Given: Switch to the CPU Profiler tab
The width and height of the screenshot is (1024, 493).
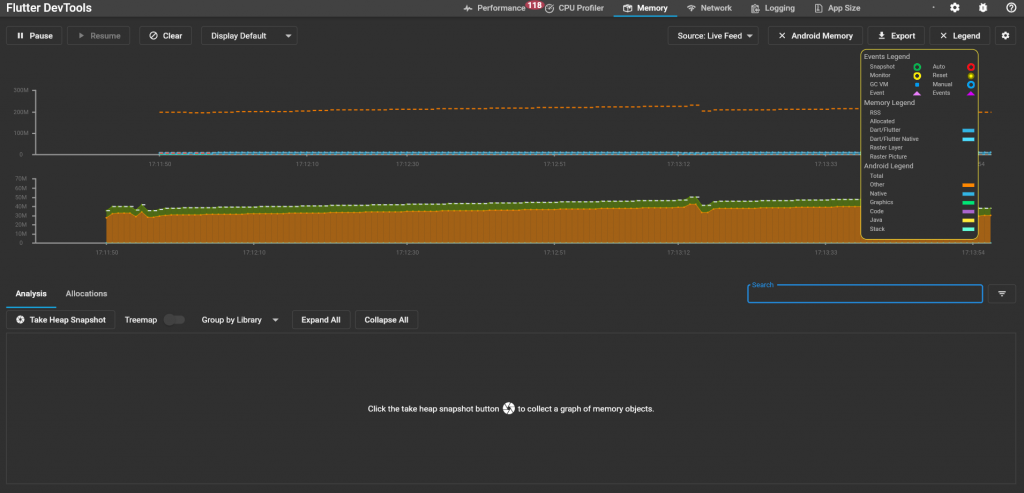Looking at the screenshot, I should pyautogui.click(x=574, y=8).
